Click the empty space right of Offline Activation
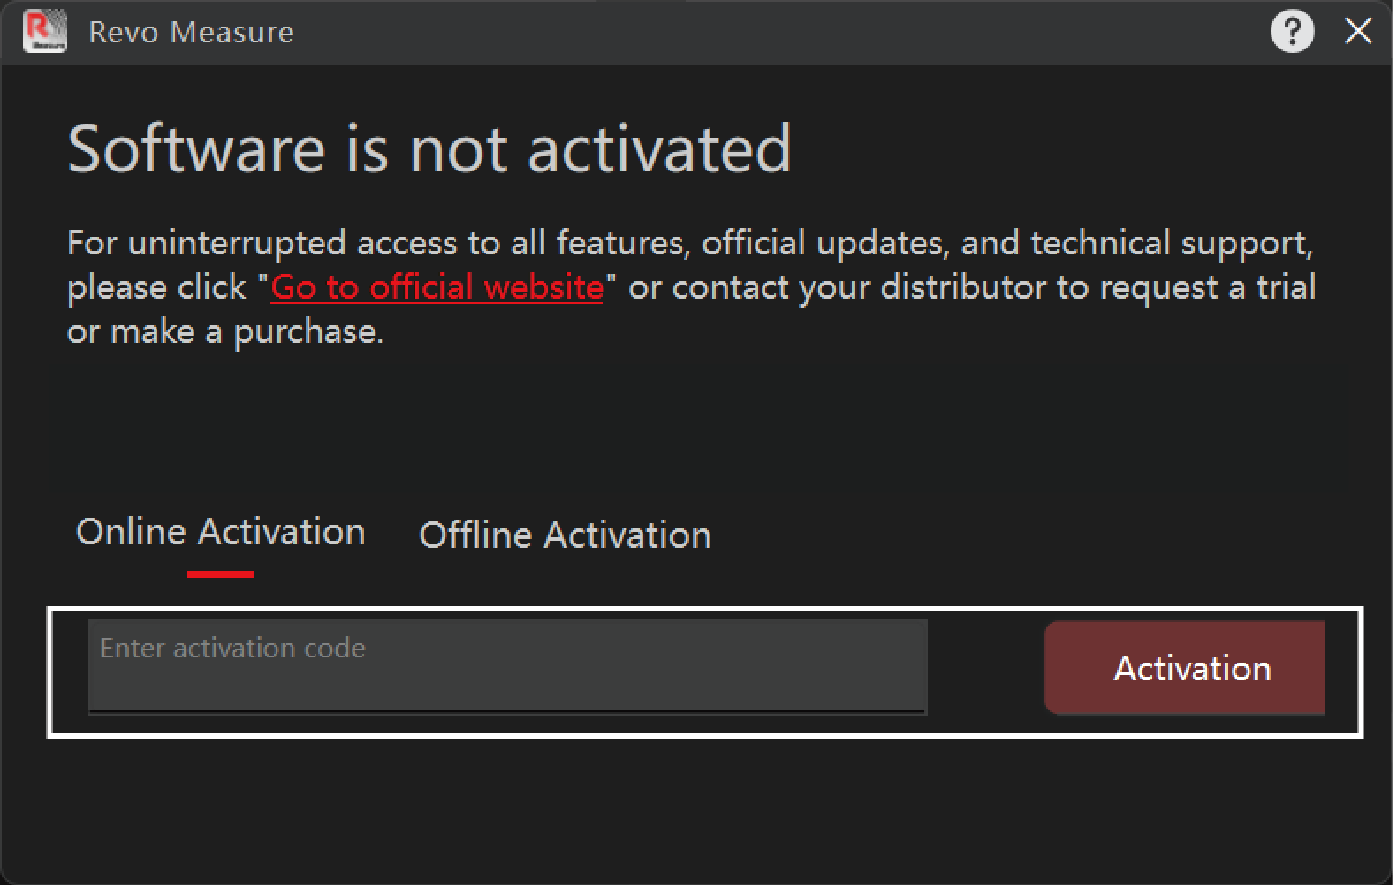 pyautogui.click(x=1000, y=536)
